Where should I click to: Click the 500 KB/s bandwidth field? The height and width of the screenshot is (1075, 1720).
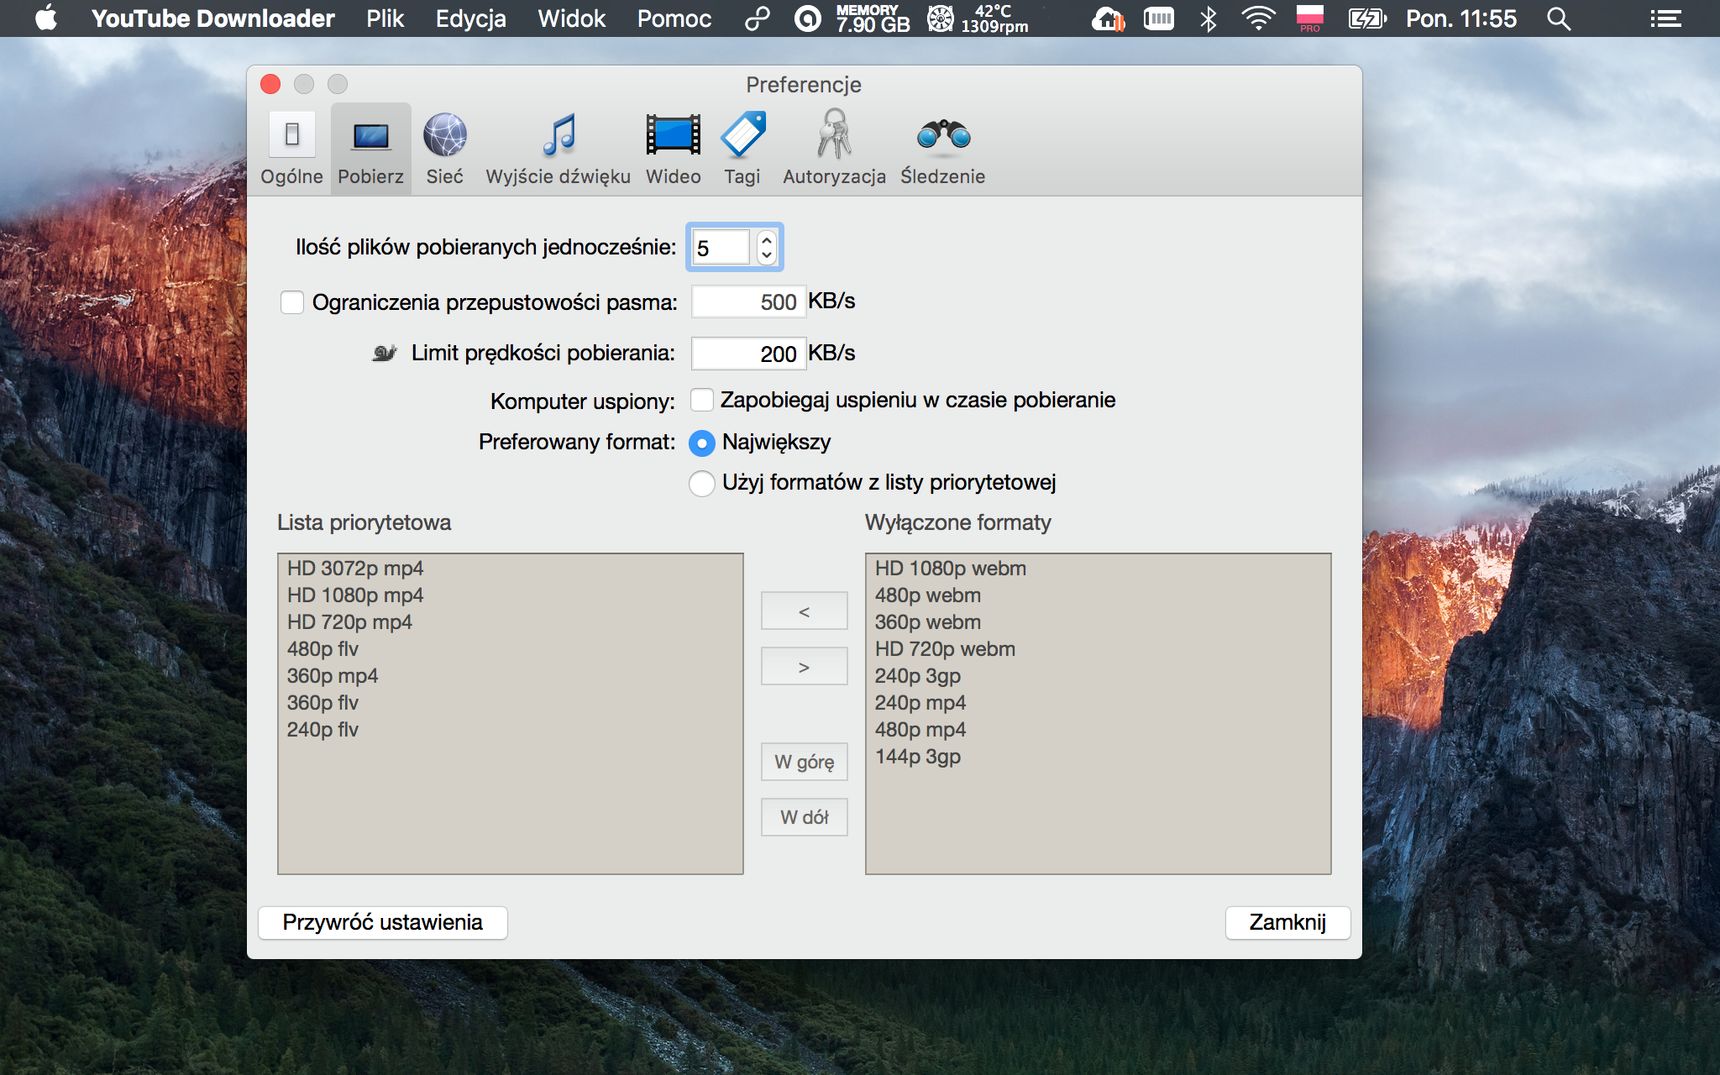point(748,302)
